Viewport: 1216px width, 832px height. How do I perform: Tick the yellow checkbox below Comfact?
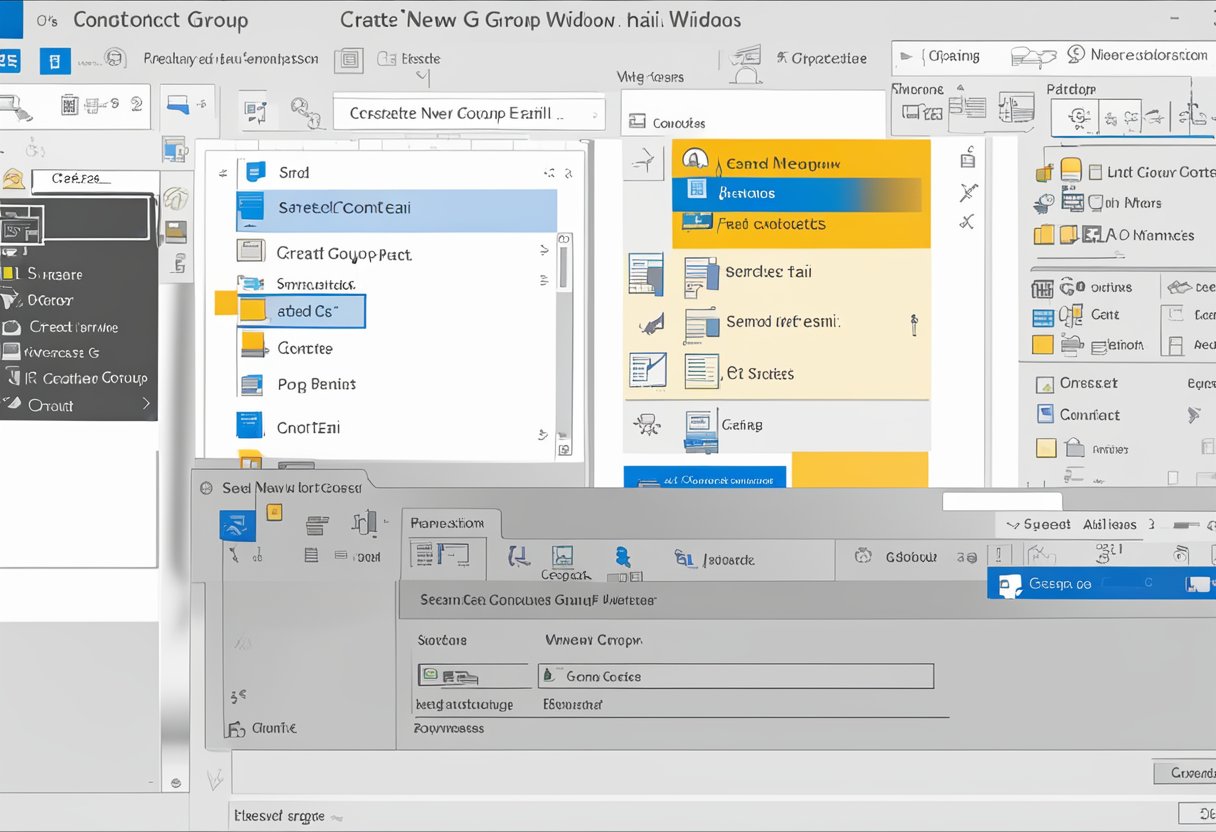click(x=1046, y=447)
